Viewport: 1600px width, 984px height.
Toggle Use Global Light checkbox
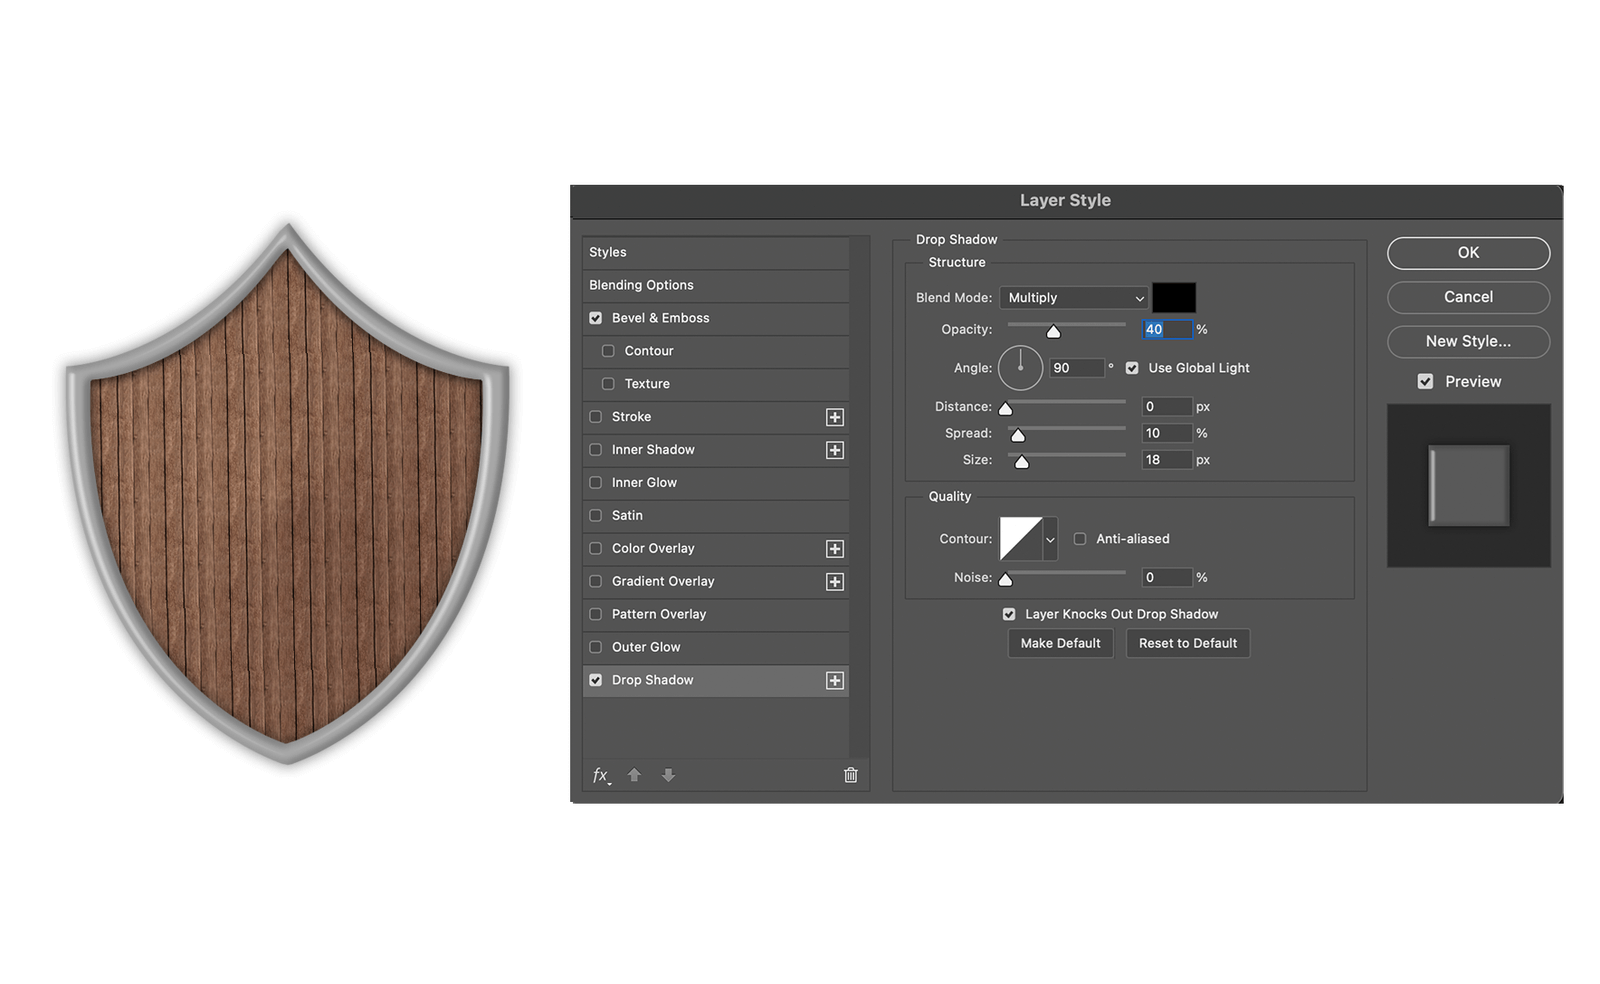click(x=1132, y=368)
